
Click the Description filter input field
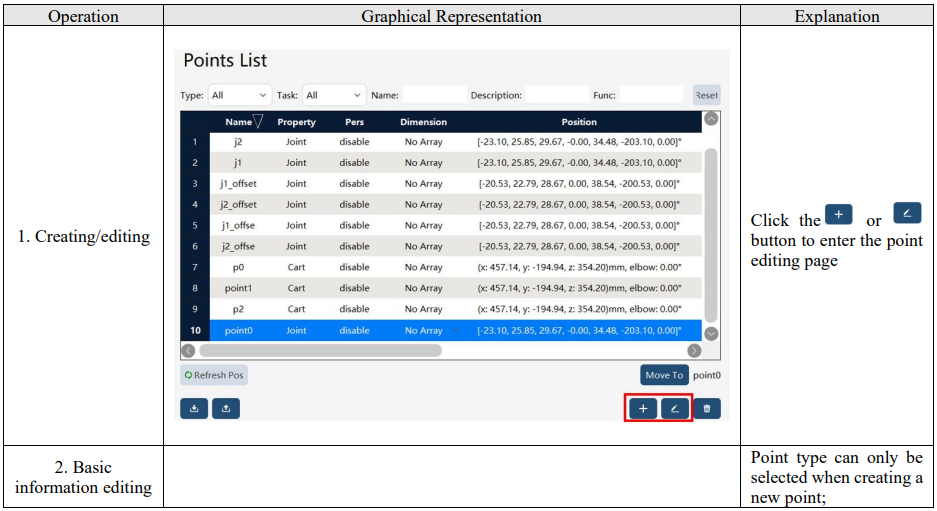point(557,95)
